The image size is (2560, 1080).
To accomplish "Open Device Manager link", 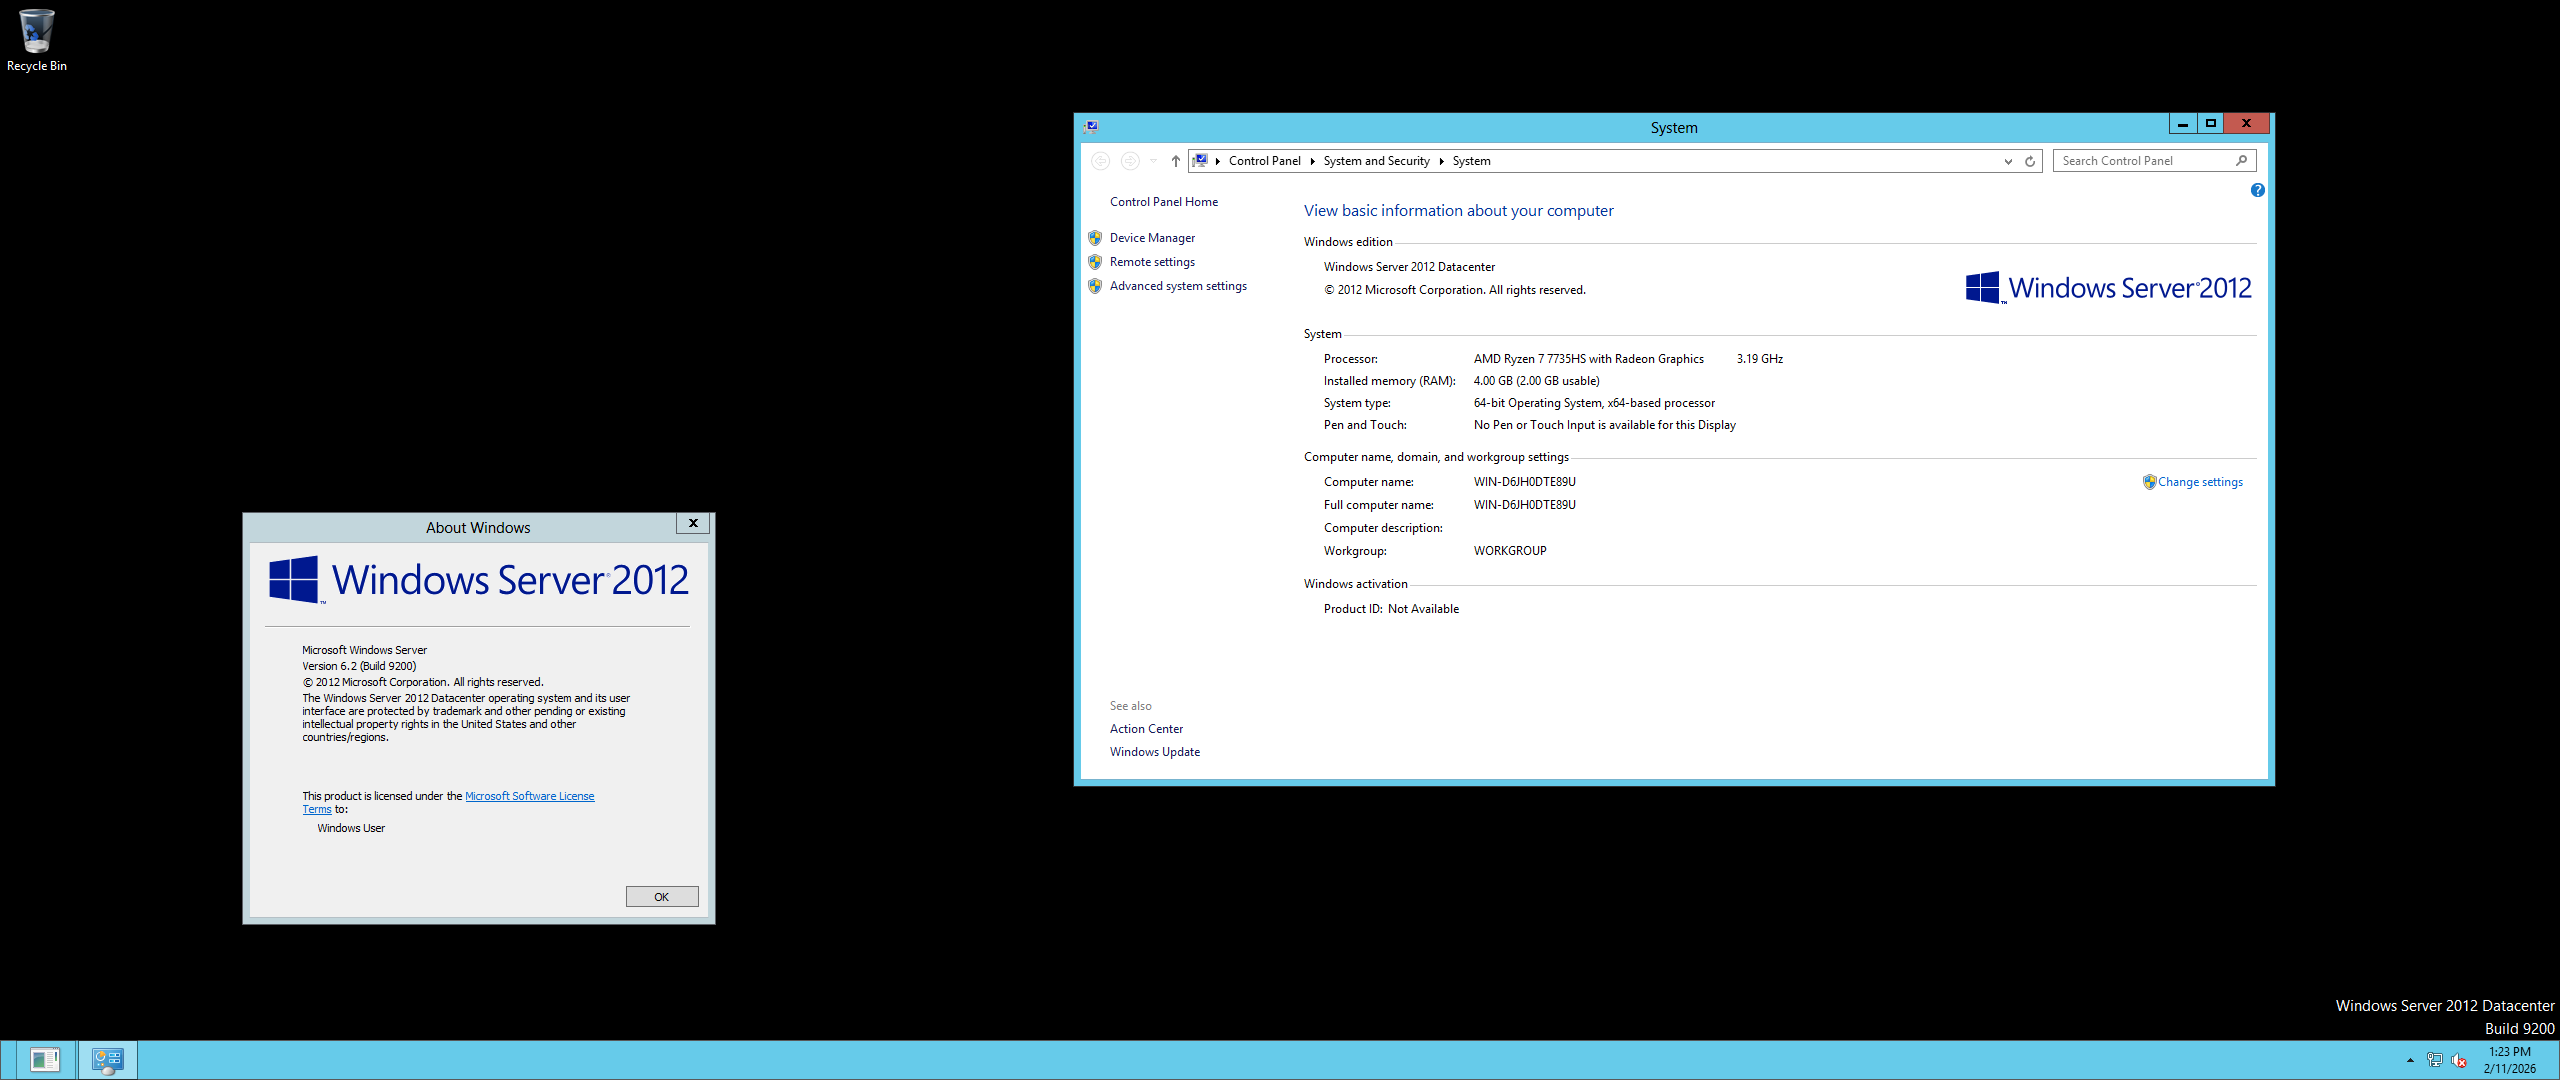I will (1152, 238).
